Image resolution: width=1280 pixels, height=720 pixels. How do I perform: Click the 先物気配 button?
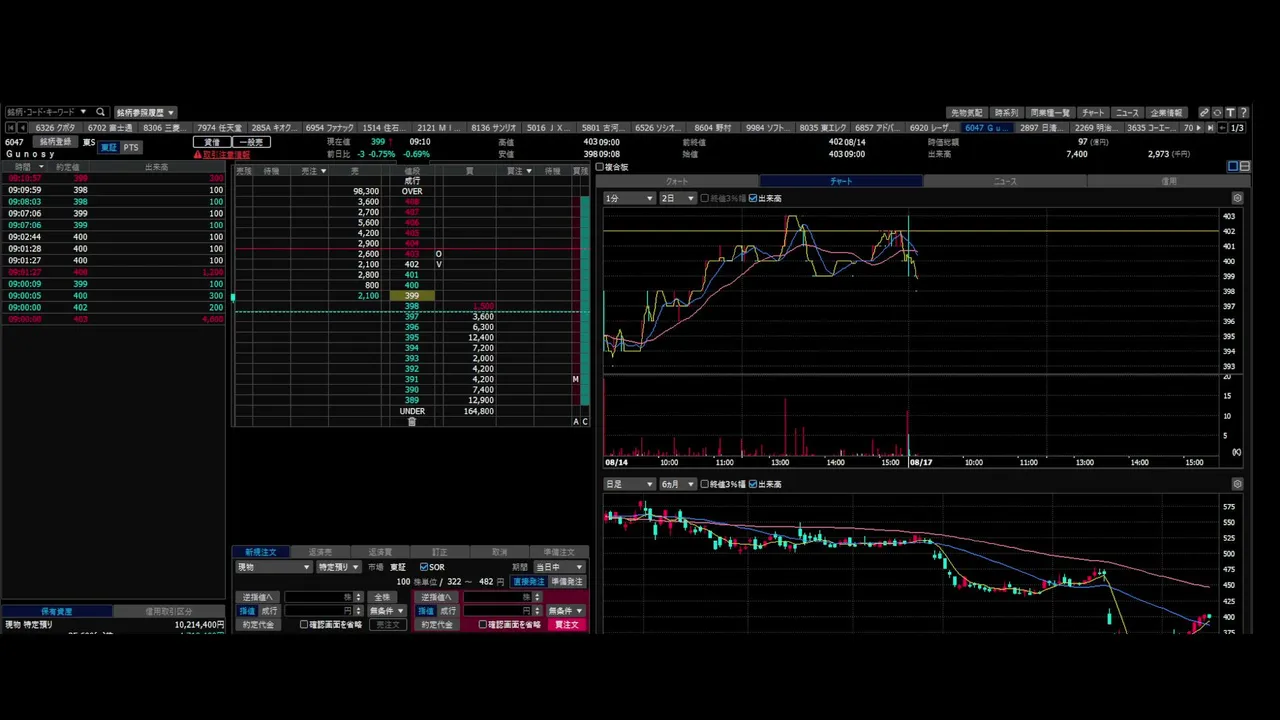click(967, 113)
